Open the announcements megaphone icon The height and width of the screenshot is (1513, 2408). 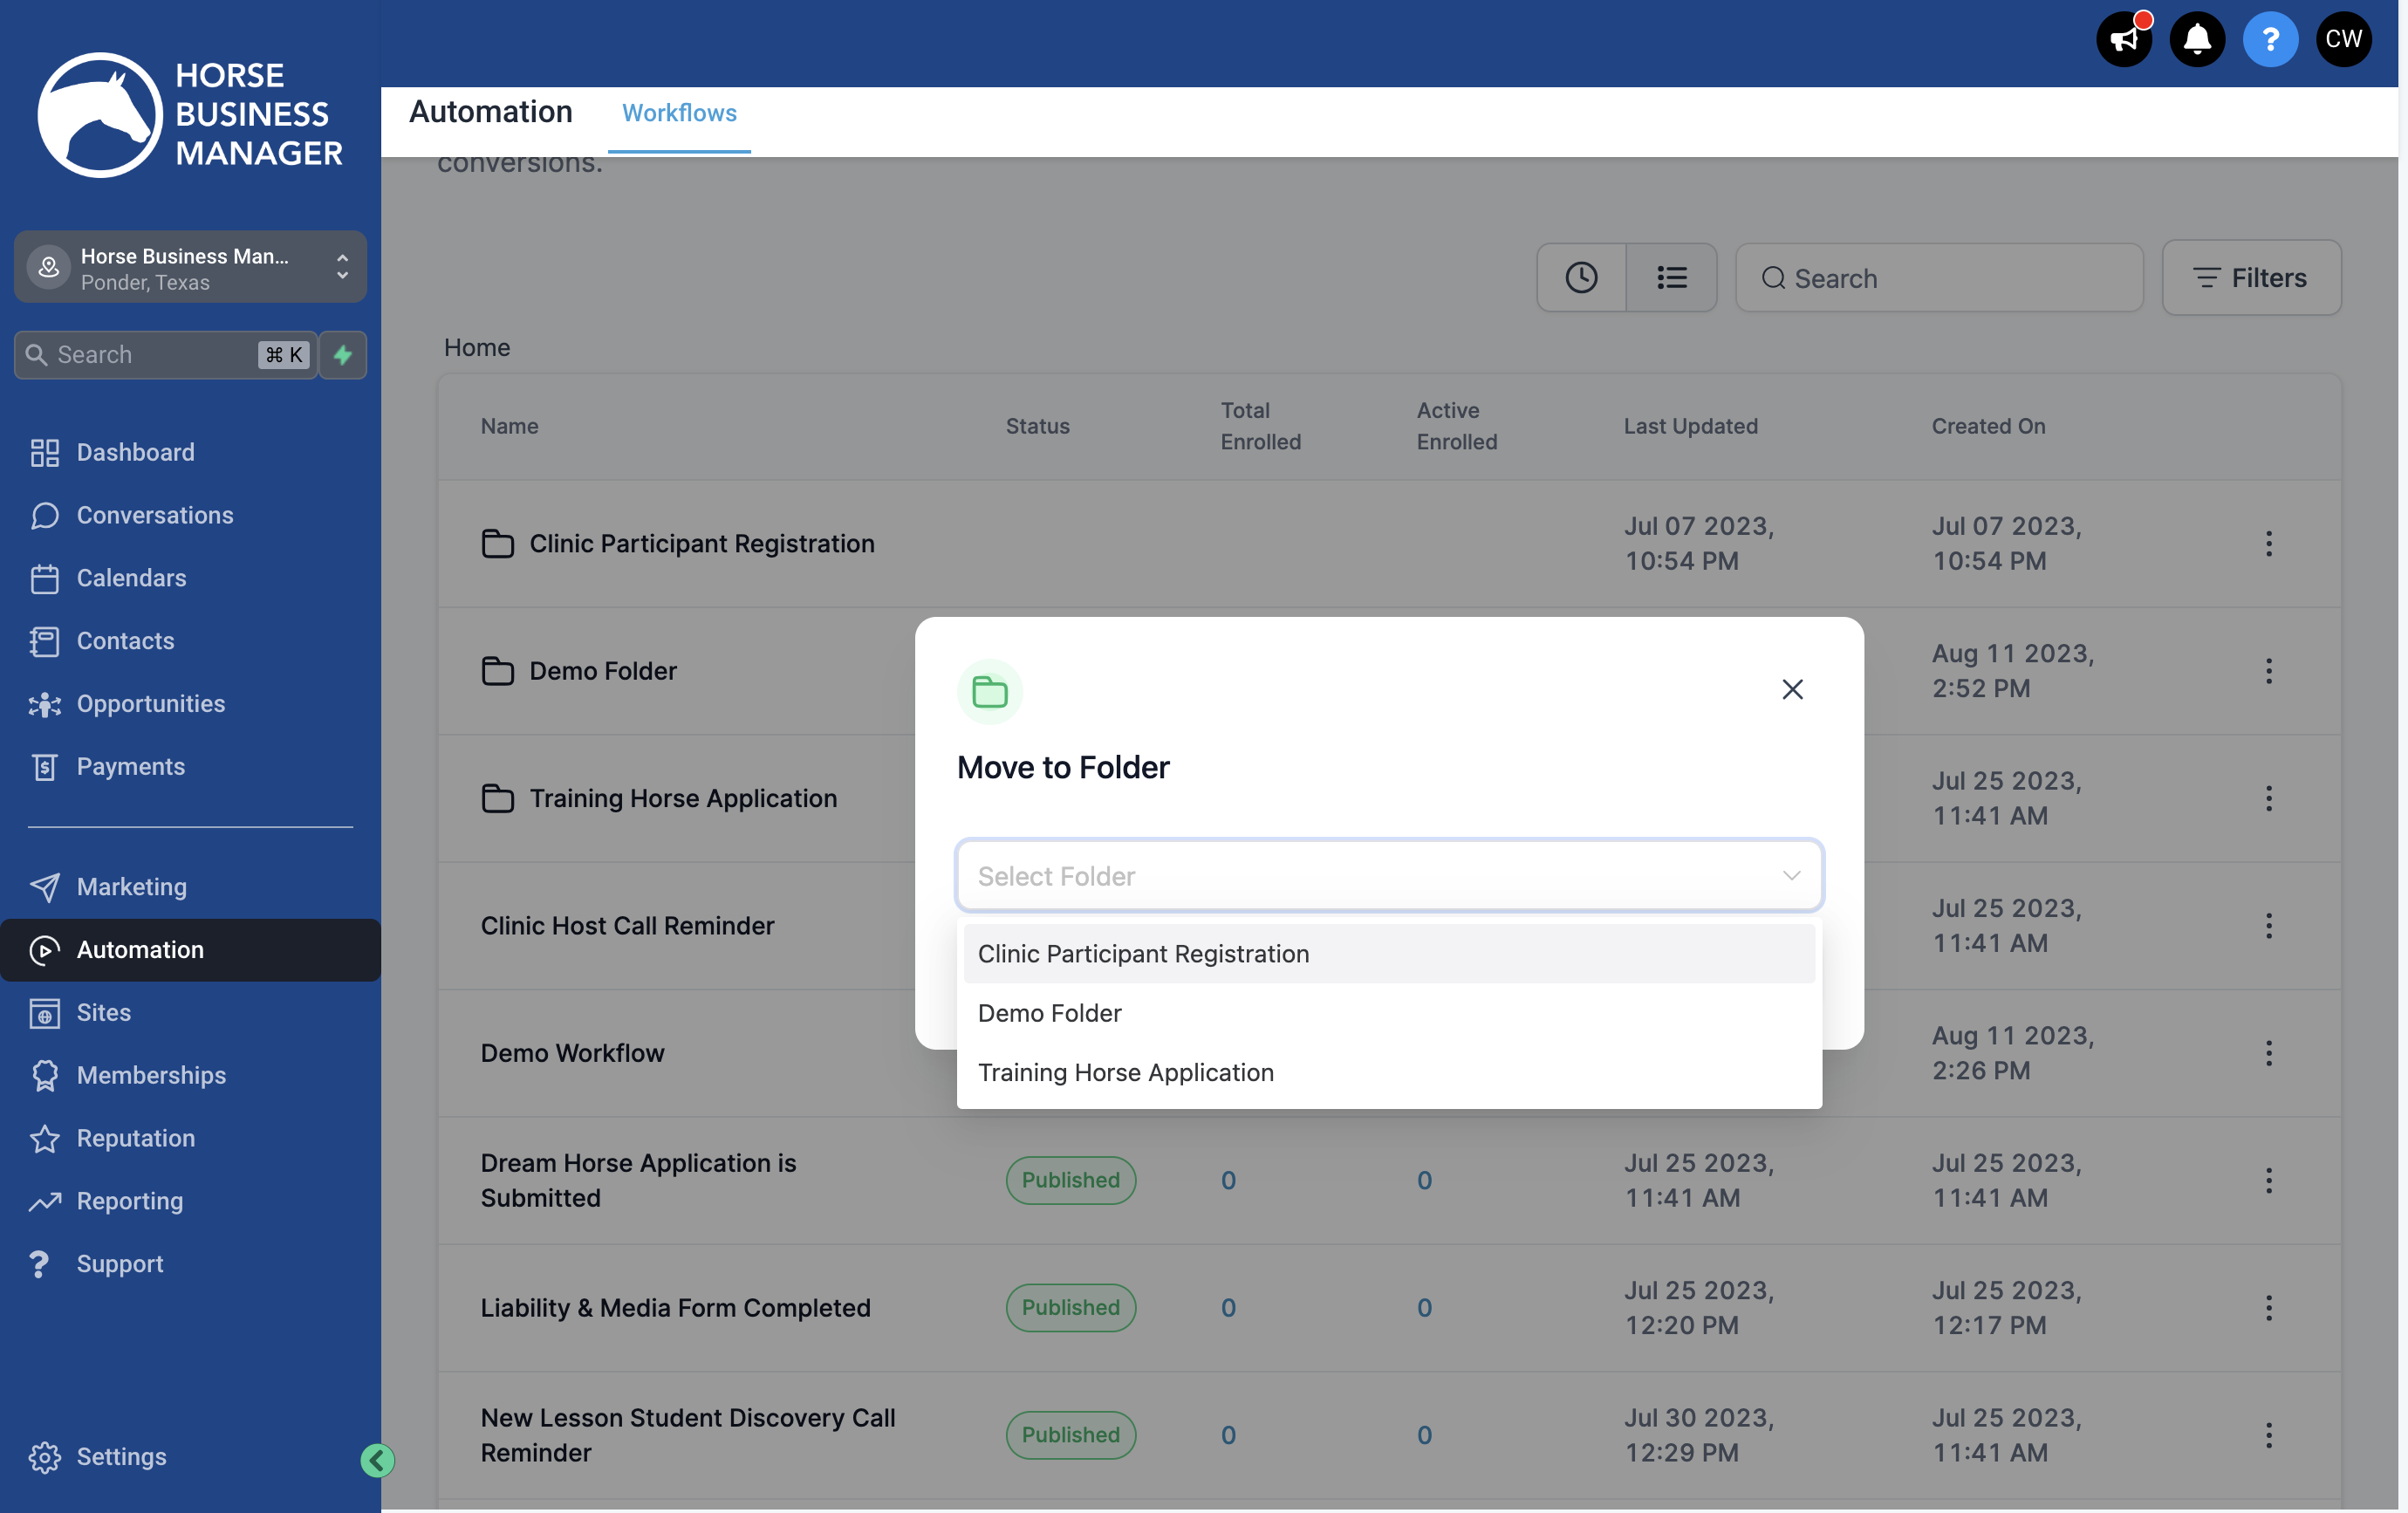point(2123,39)
